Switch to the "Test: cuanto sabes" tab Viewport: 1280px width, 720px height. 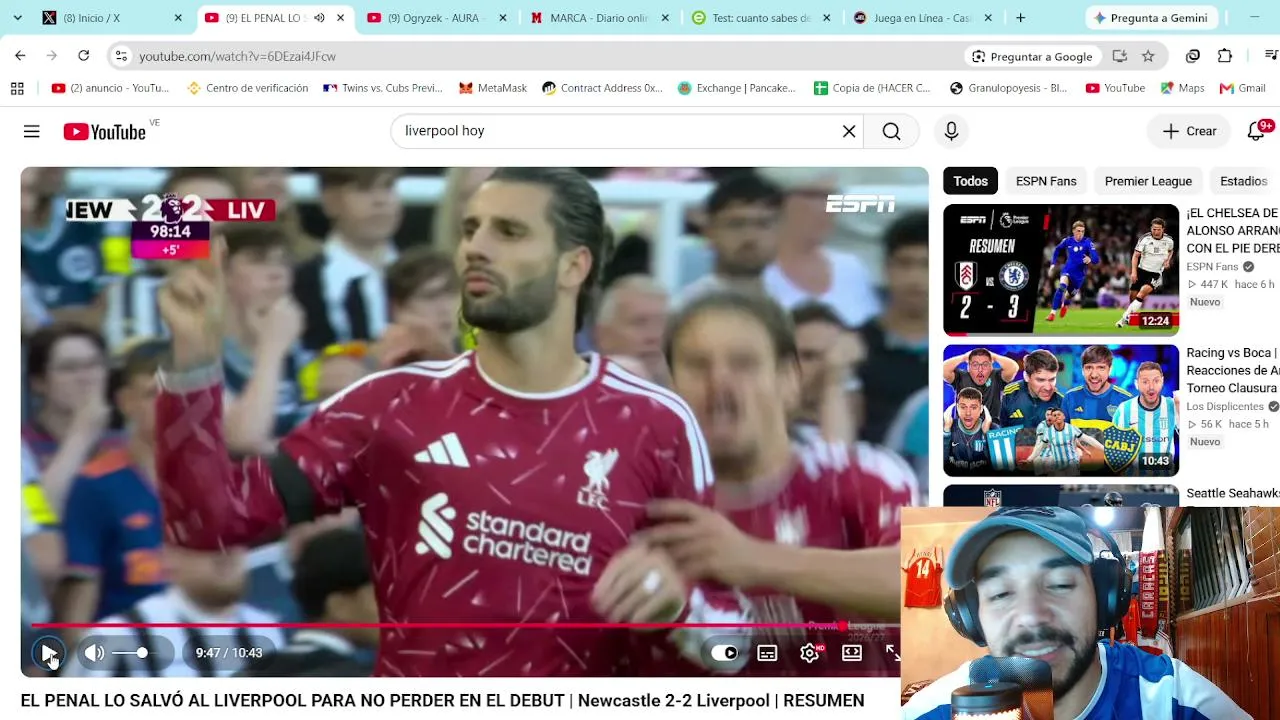[x=761, y=18]
